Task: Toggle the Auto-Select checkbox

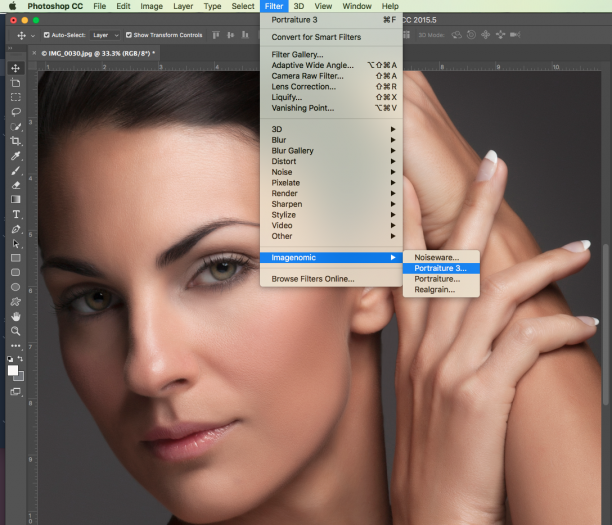Action: (x=46, y=35)
